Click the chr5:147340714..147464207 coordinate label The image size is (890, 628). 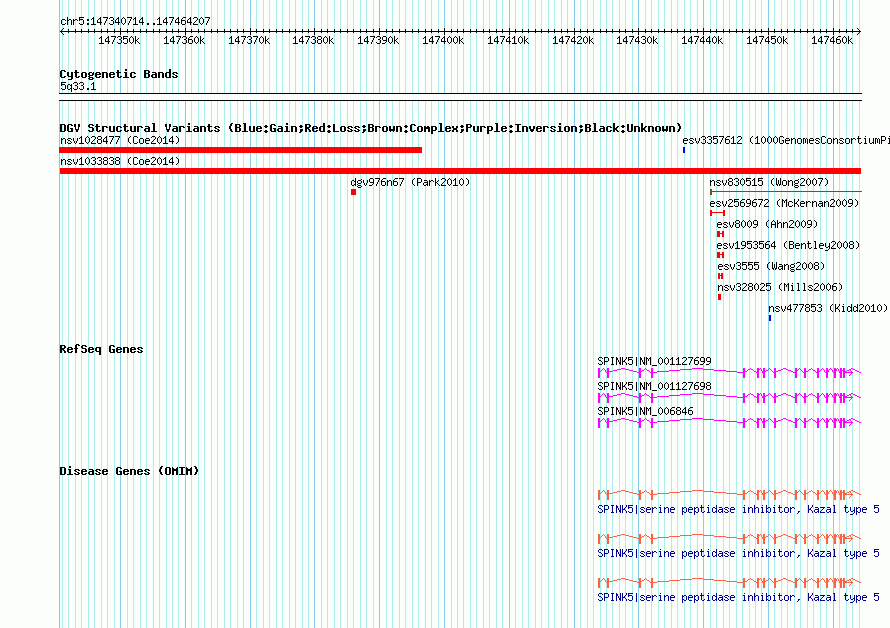(x=135, y=21)
